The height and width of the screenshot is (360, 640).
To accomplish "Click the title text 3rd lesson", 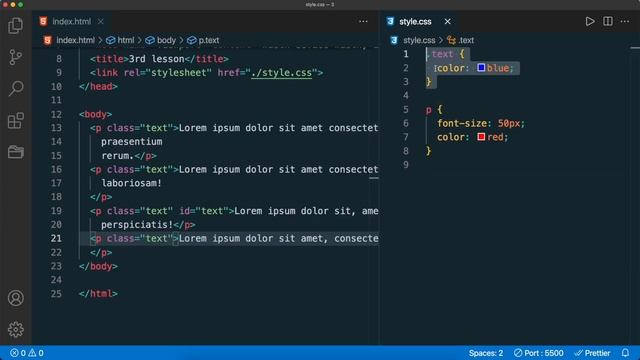I will click(157, 59).
